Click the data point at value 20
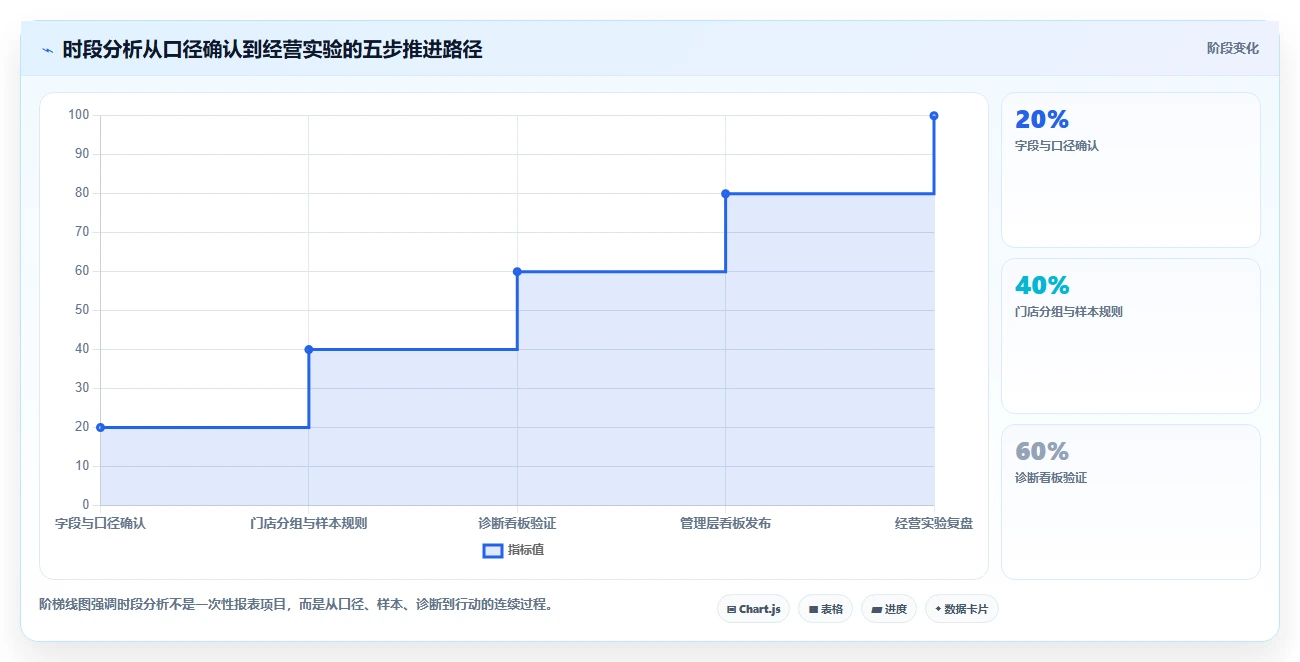 pos(100,427)
